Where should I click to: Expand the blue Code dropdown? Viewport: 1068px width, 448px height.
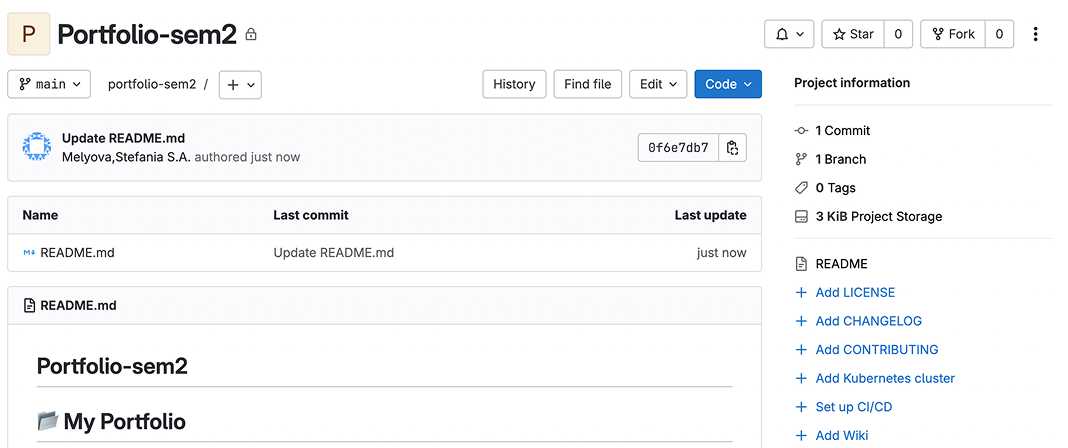[x=728, y=84]
